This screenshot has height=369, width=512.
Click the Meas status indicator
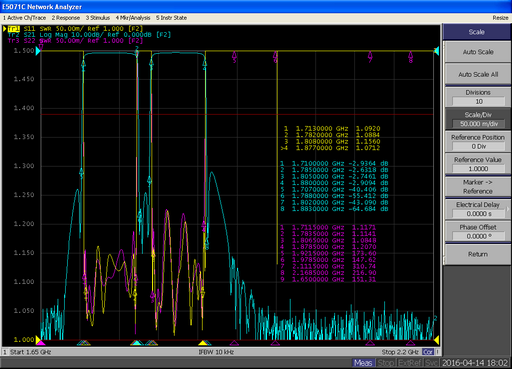pyautogui.click(x=363, y=362)
